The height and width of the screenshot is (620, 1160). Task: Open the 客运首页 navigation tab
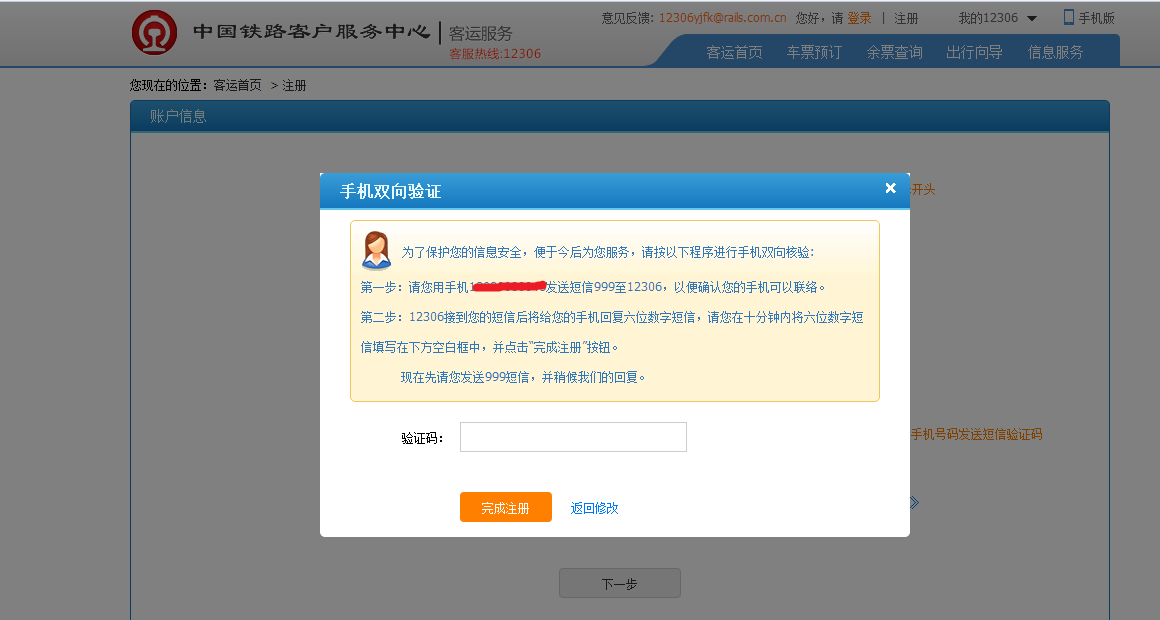pos(734,53)
